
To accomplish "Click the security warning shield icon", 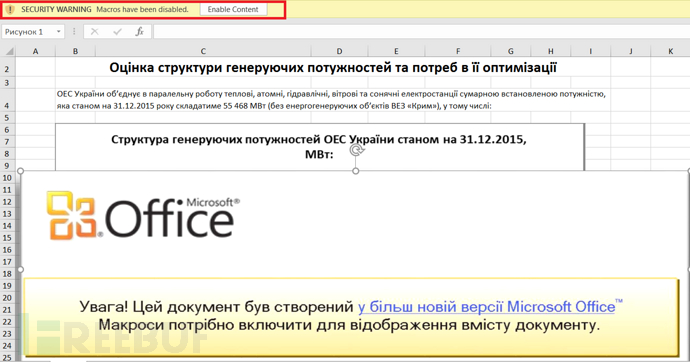I will (10, 9).
